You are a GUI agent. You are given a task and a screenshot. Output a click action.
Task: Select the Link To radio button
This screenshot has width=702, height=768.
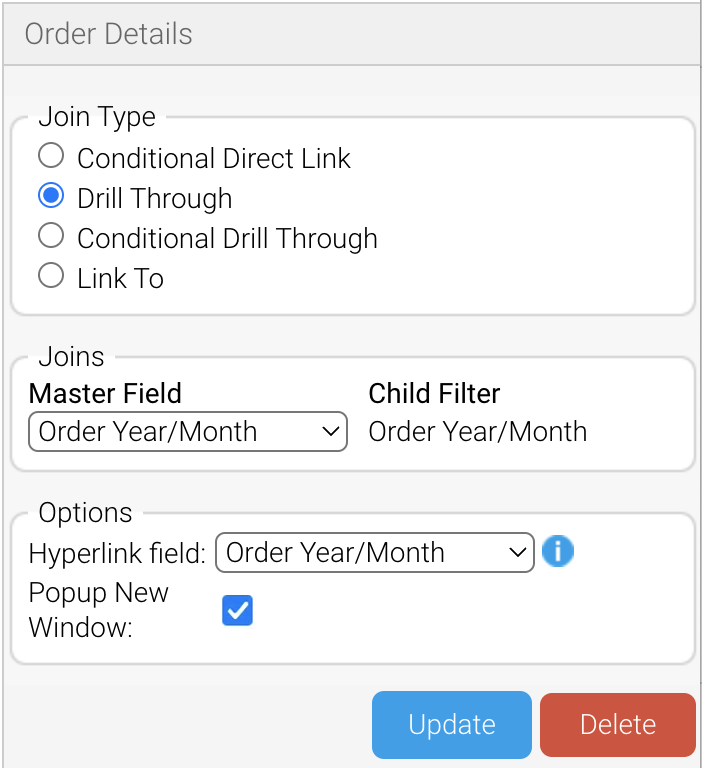(x=51, y=276)
